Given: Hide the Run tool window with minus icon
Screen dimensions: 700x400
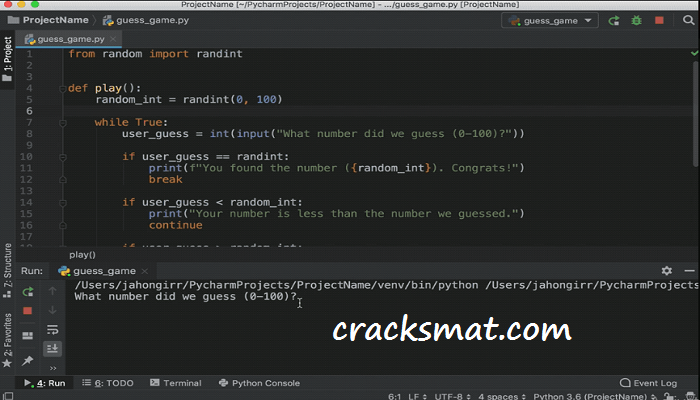Looking at the screenshot, I should (x=689, y=271).
